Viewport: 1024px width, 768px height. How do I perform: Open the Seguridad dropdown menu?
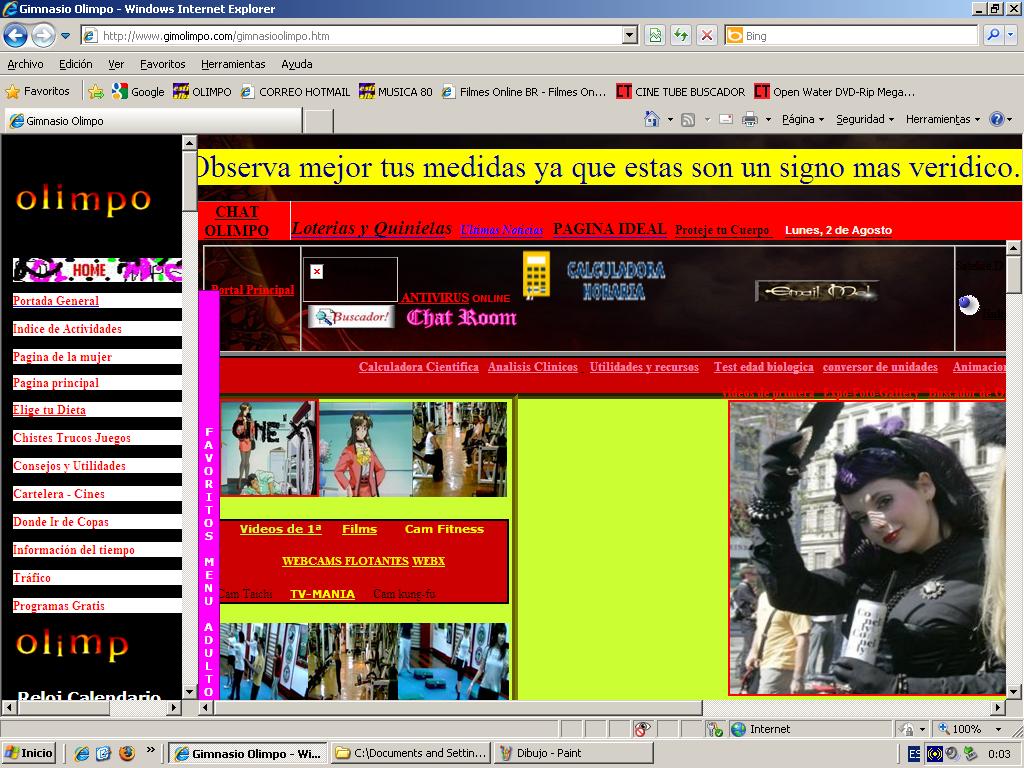865,119
